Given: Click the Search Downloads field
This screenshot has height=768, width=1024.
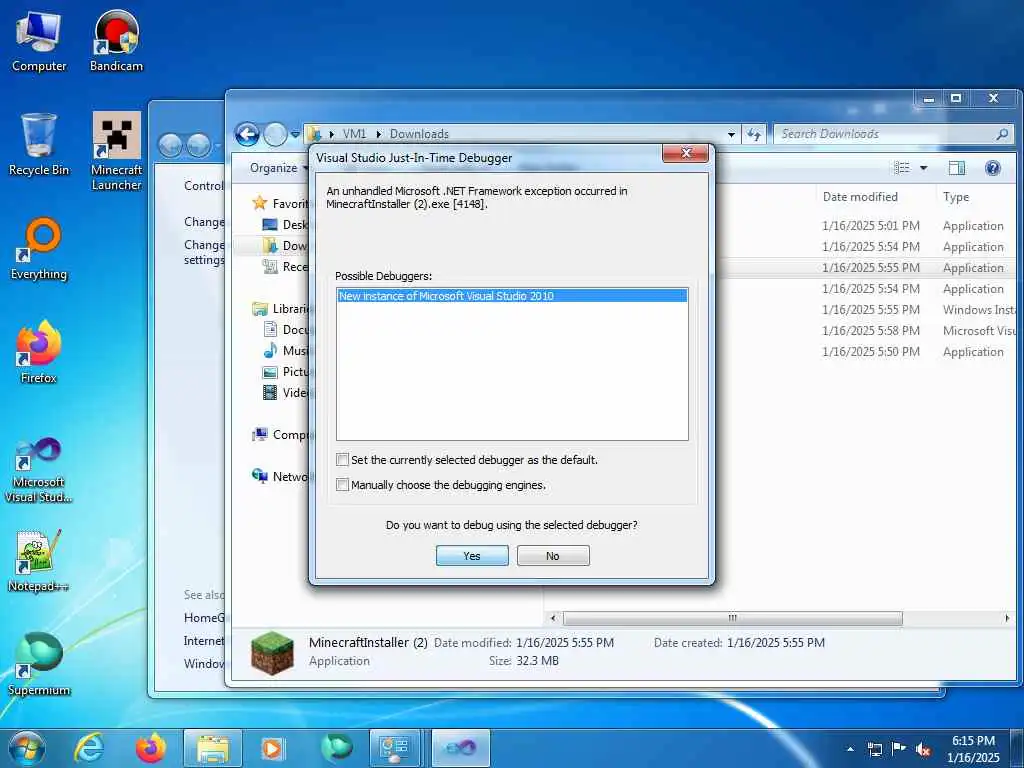Looking at the screenshot, I should (x=892, y=134).
